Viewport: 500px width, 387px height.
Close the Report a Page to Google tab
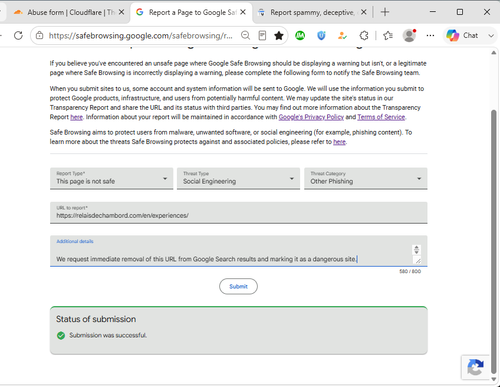click(243, 12)
